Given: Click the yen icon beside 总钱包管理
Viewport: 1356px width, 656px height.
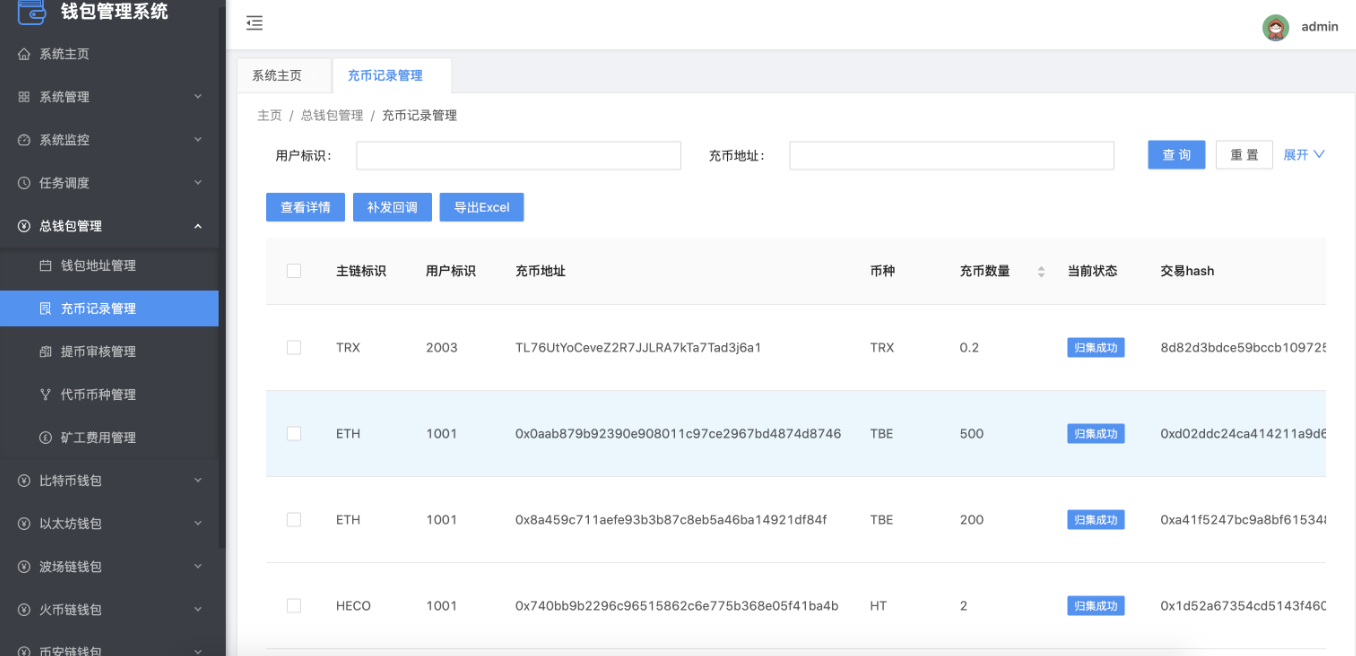Looking at the screenshot, I should (24, 226).
